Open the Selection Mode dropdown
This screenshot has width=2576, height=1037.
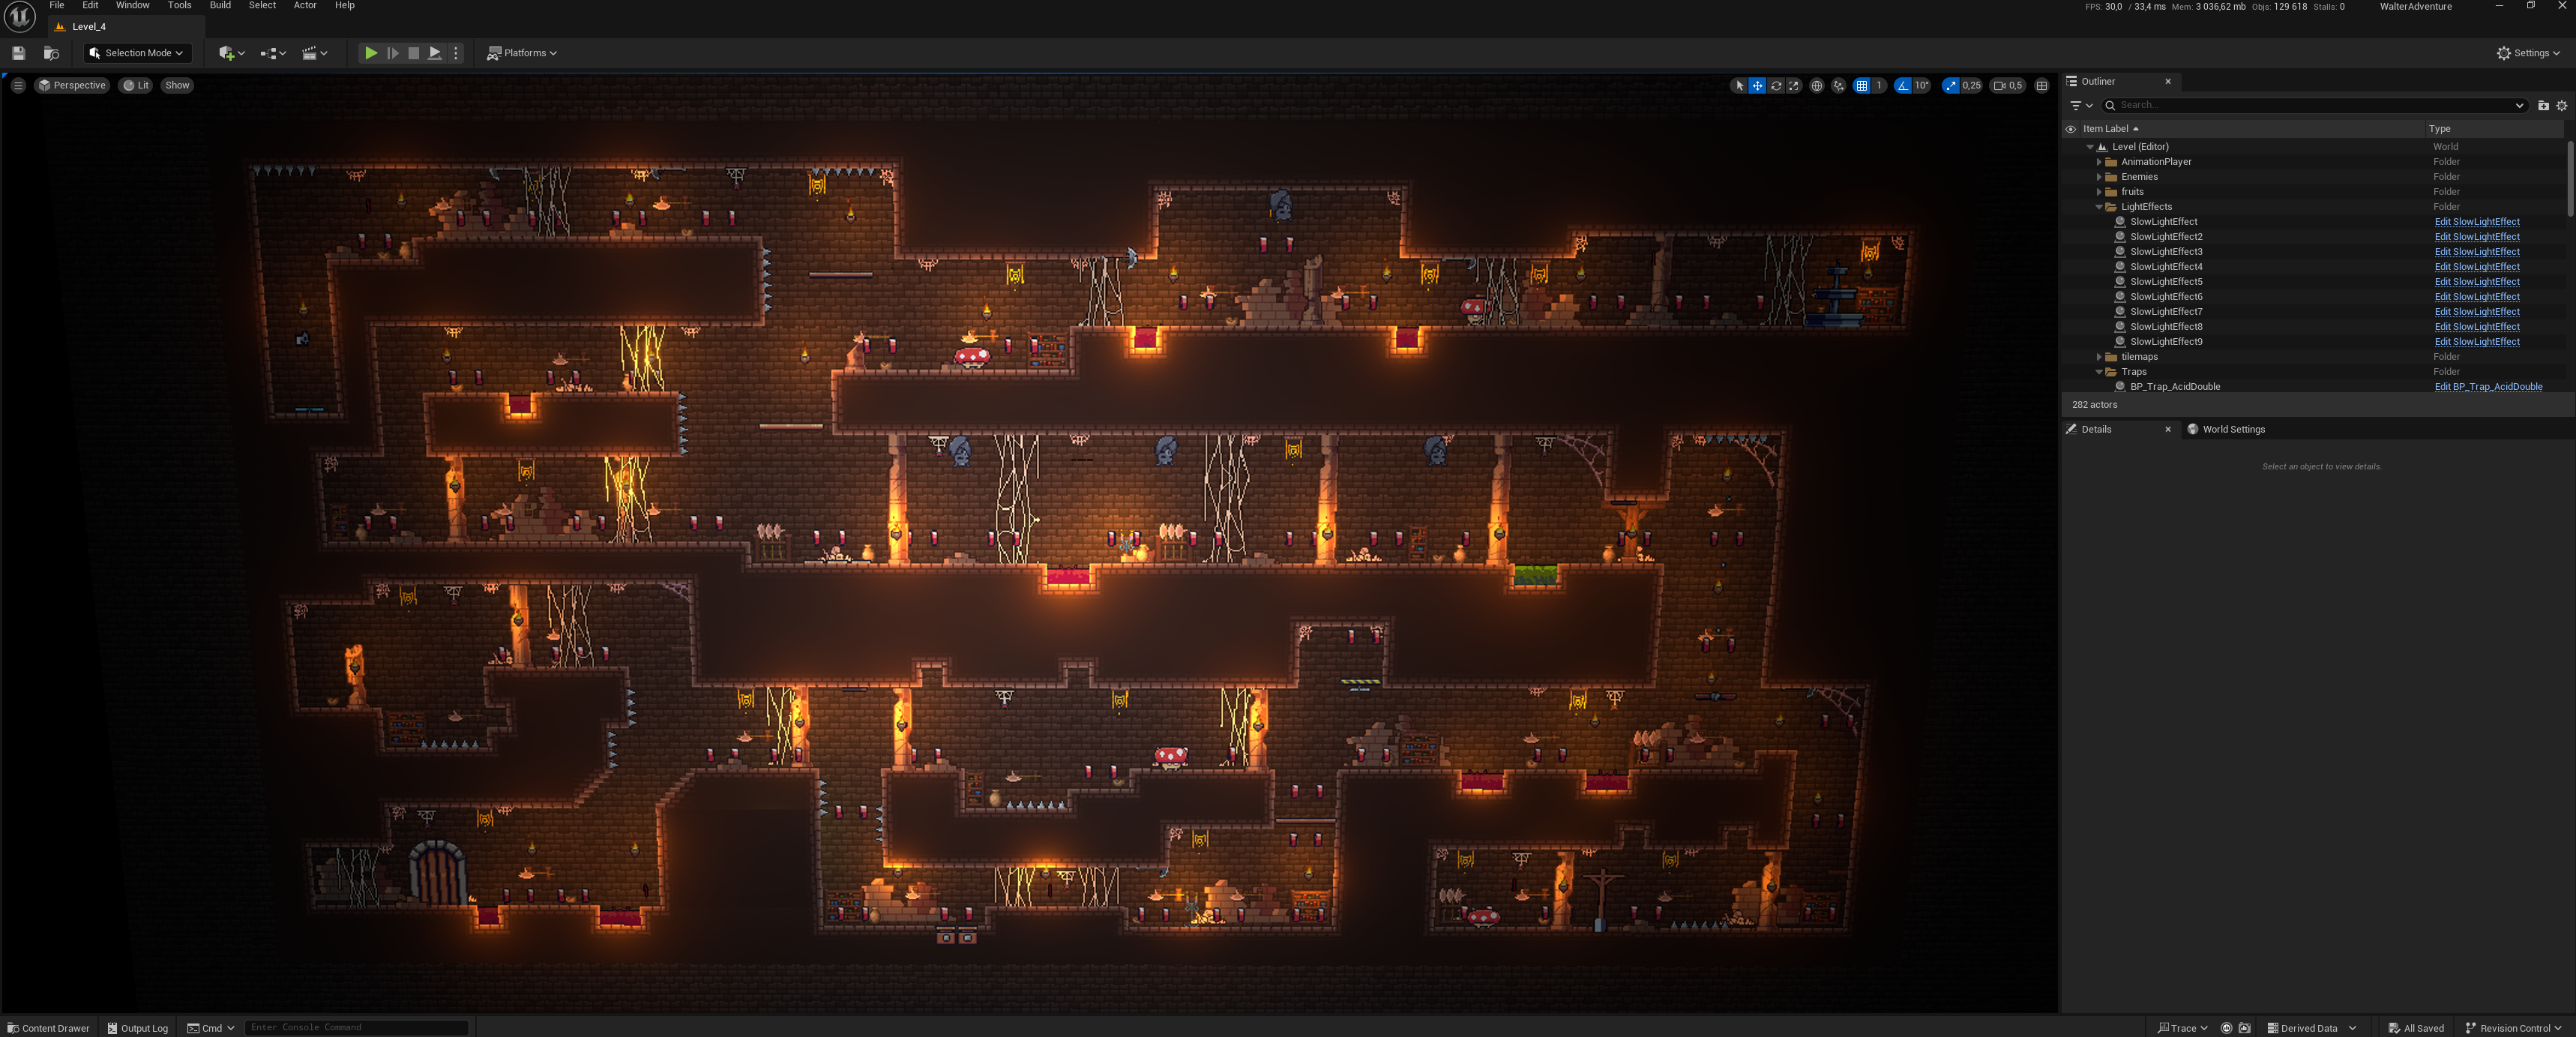[137, 53]
